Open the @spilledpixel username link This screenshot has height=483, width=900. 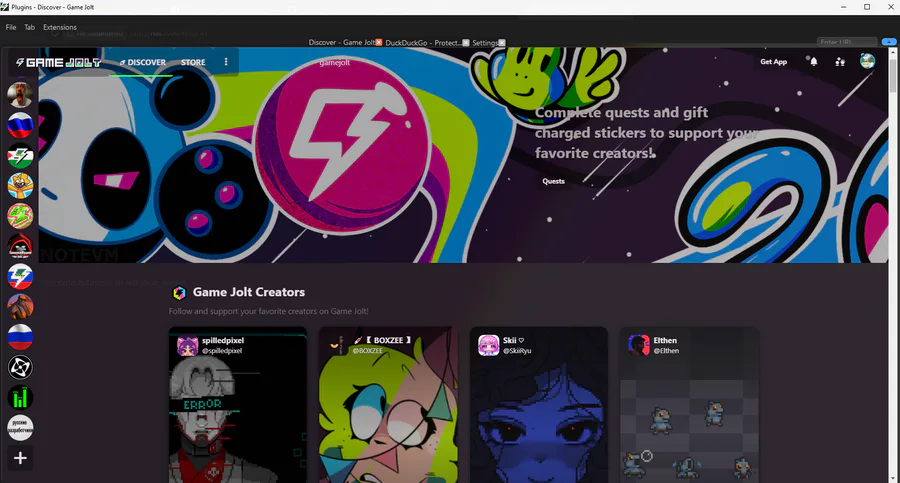point(222,351)
